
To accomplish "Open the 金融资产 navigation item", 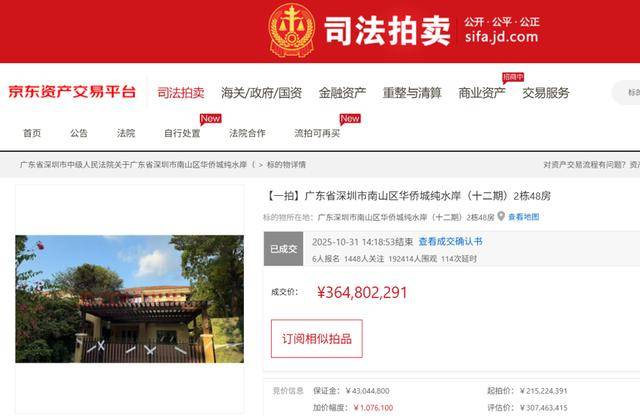I will click(342, 93).
